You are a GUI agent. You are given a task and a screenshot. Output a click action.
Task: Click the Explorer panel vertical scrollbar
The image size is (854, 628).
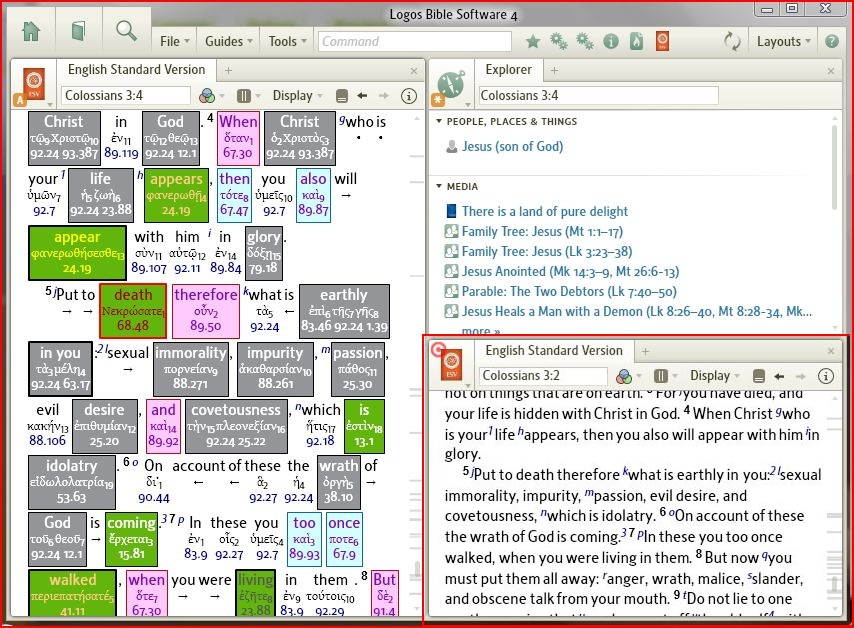(834, 168)
